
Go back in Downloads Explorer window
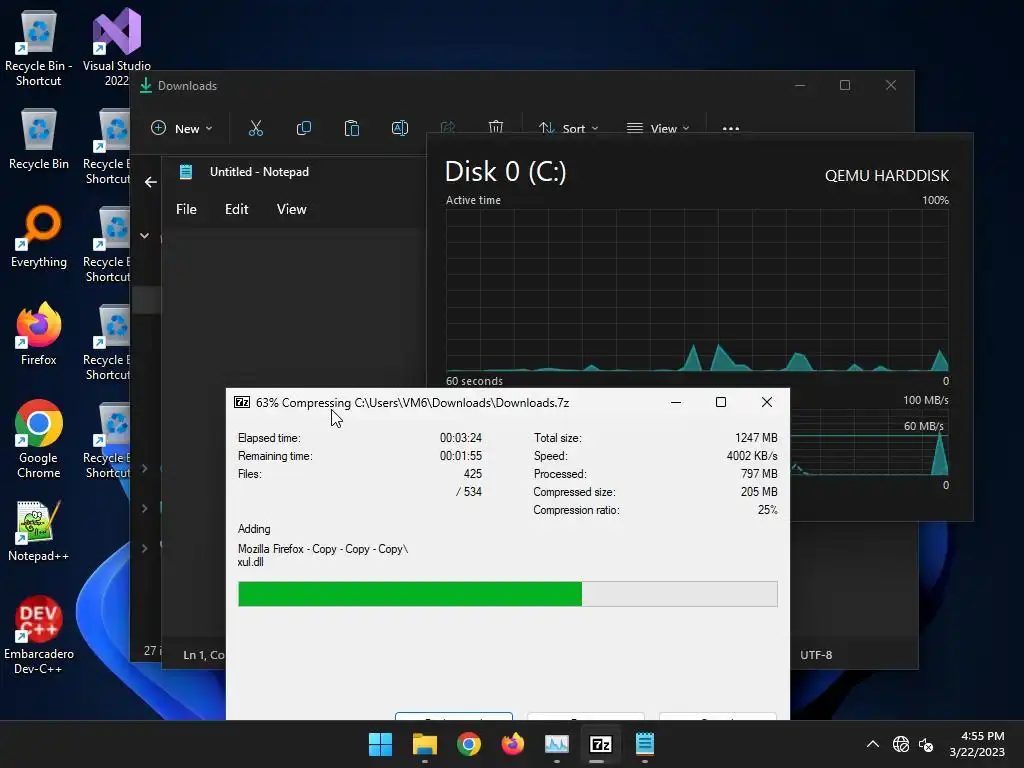click(x=151, y=182)
